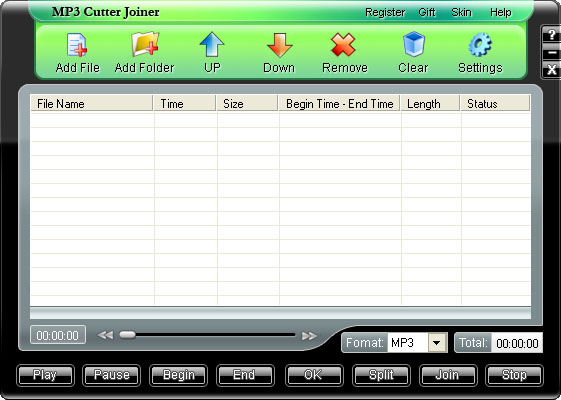Minimize the MP3 Cutter Joiner window

pyautogui.click(x=551, y=53)
